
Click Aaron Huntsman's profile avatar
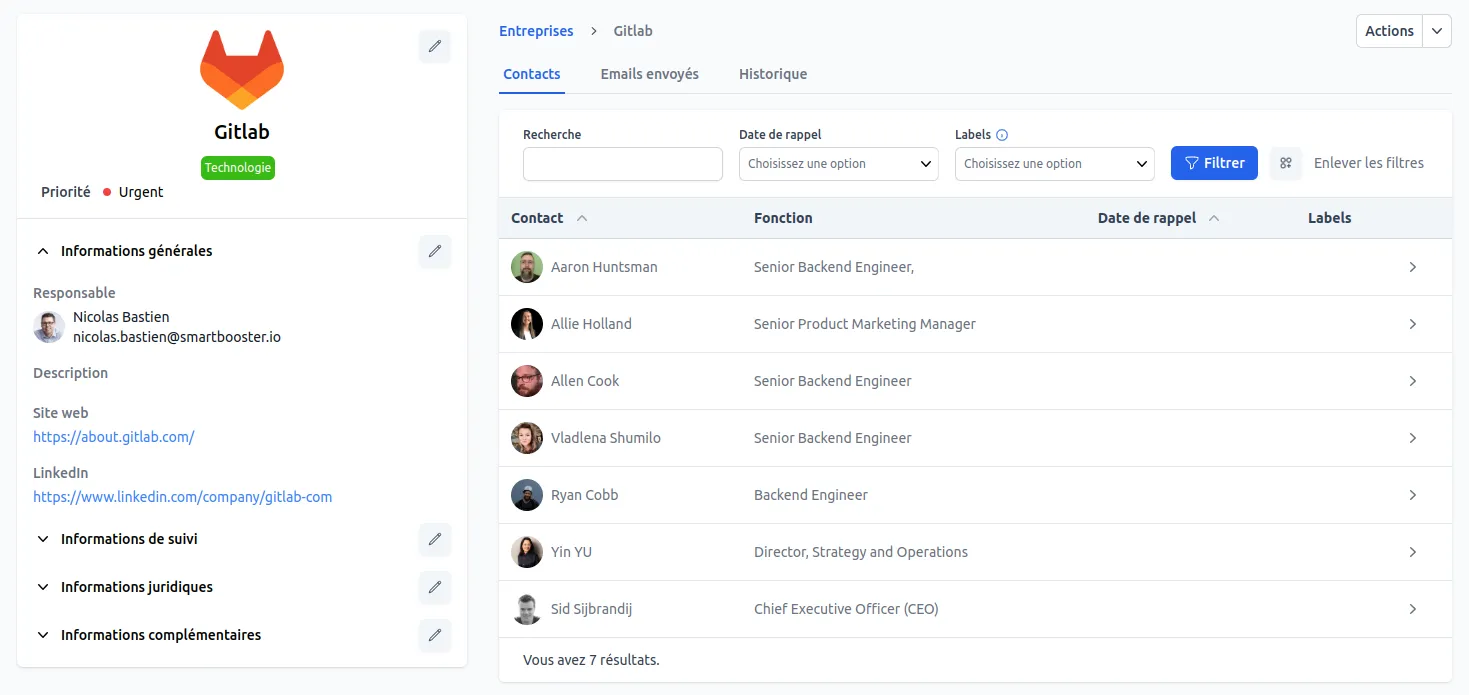(527, 267)
